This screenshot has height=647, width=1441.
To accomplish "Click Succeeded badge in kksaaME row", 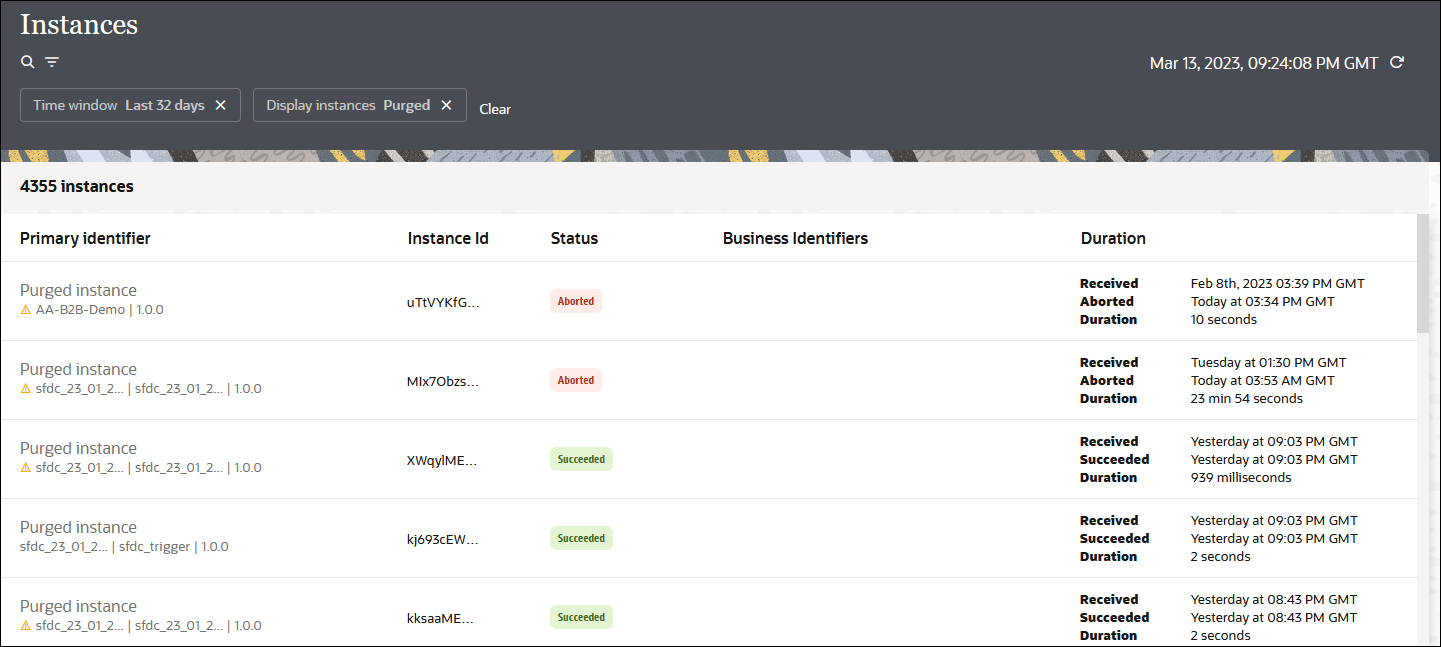I will point(581,617).
